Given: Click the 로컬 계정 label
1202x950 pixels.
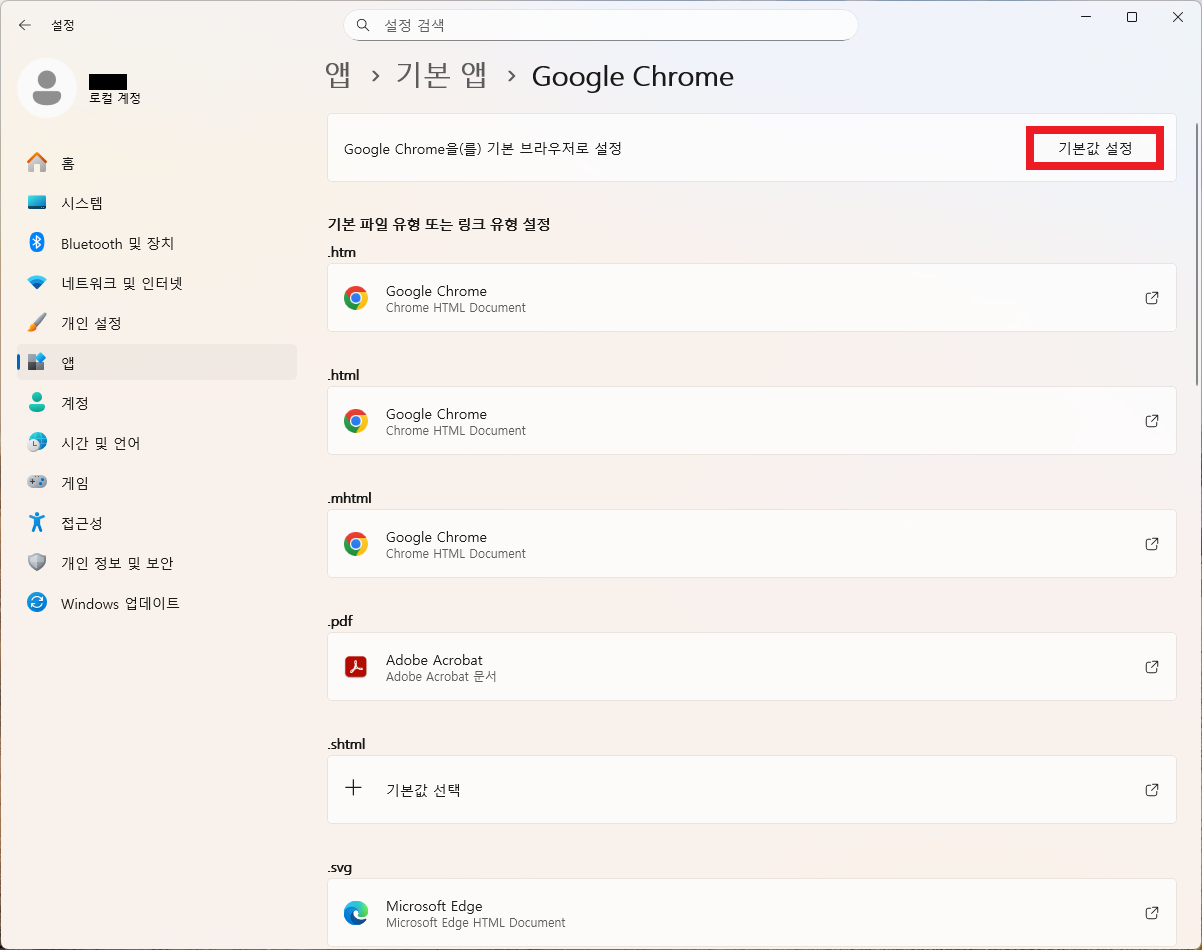Looking at the screenshot, I should (115, 98).
